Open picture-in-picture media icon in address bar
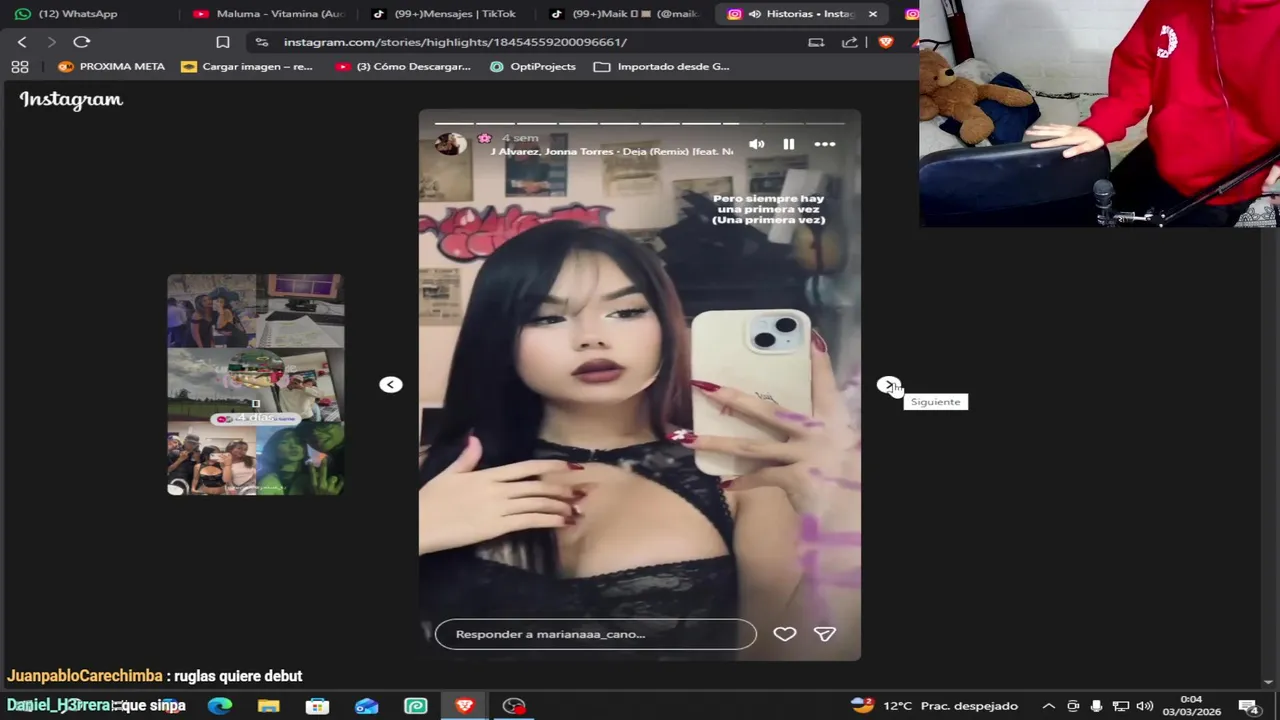 [816, 42]
